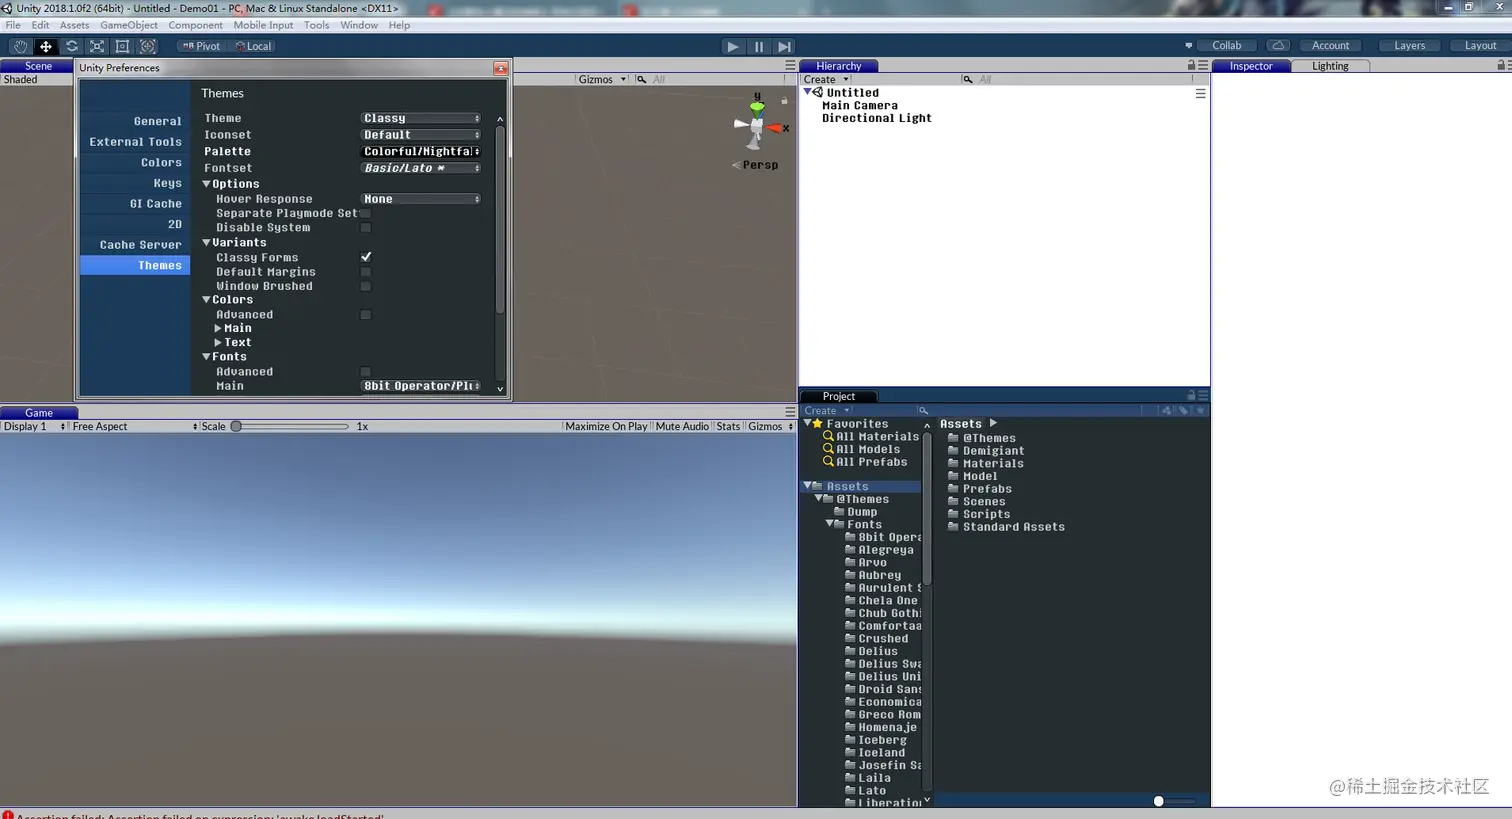Open the Window menu

coord(359,25)
